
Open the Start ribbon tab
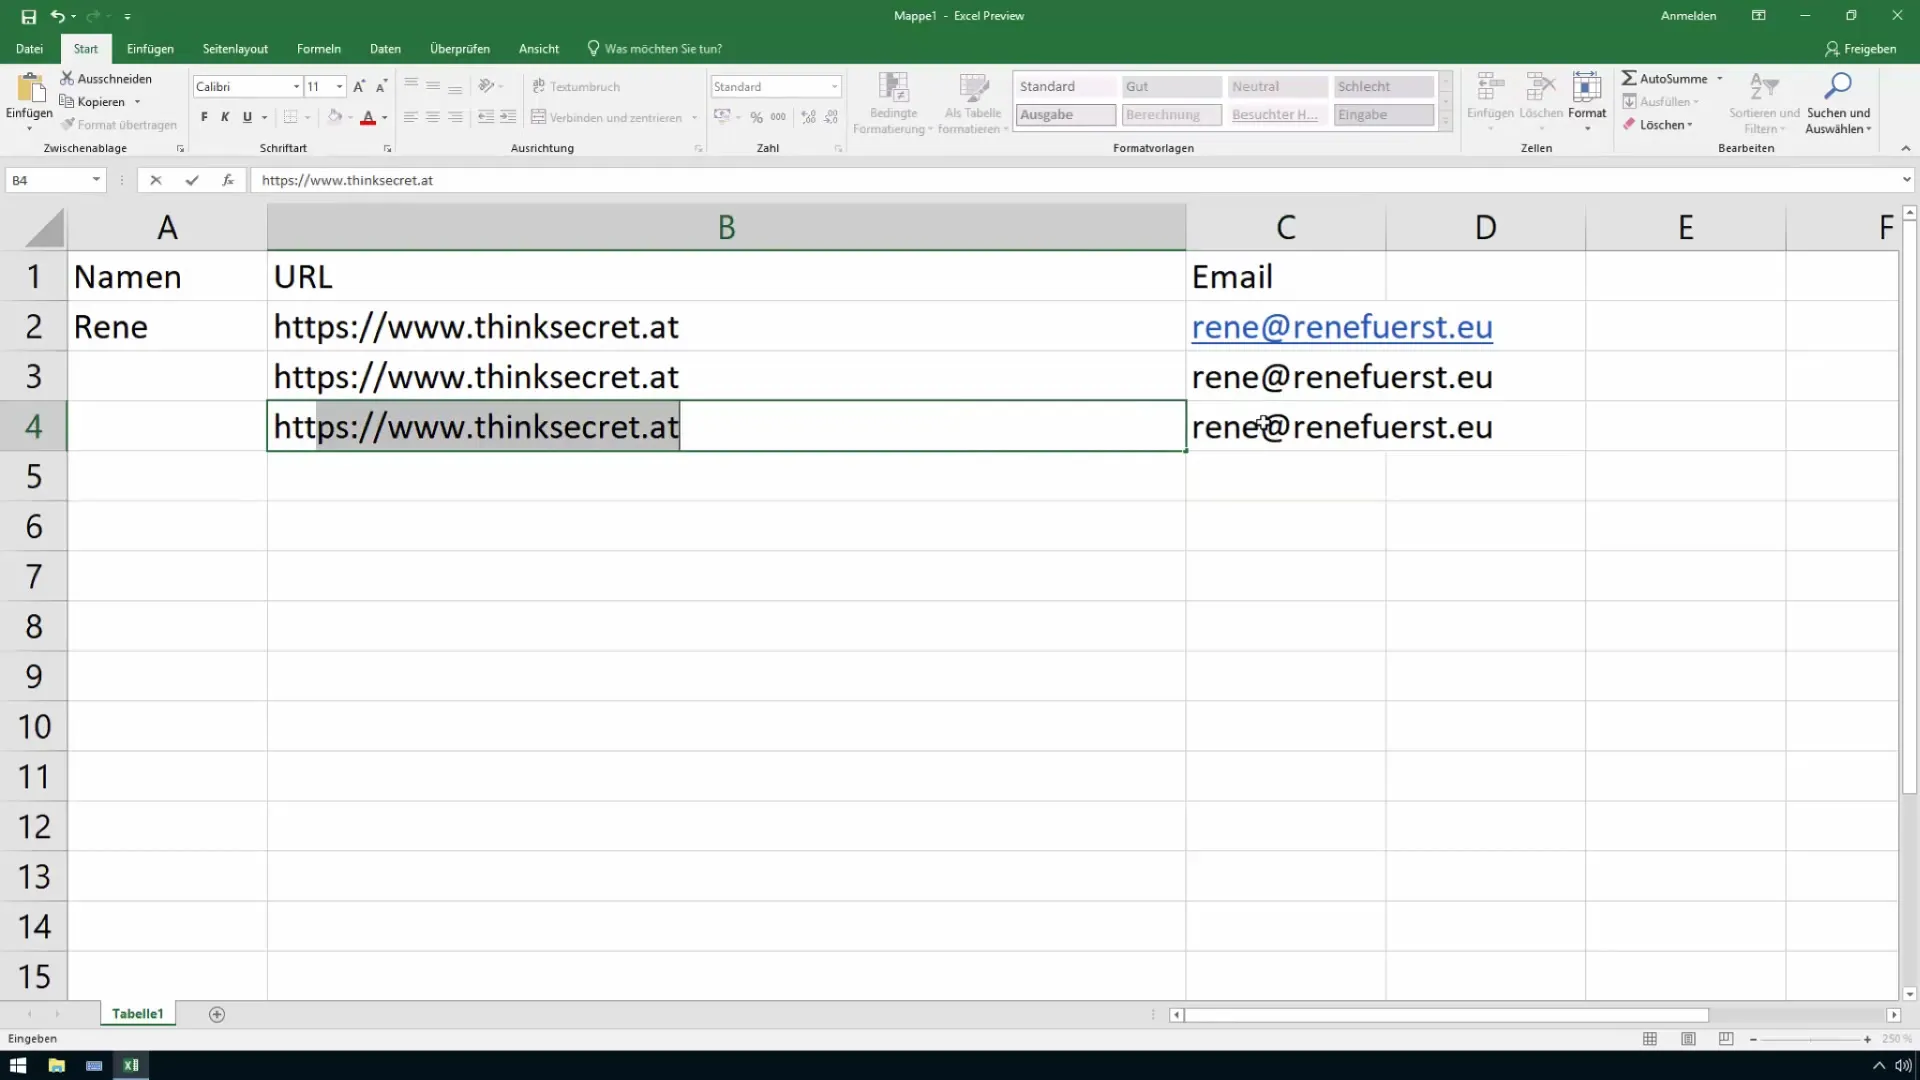[x=86, y=49]
